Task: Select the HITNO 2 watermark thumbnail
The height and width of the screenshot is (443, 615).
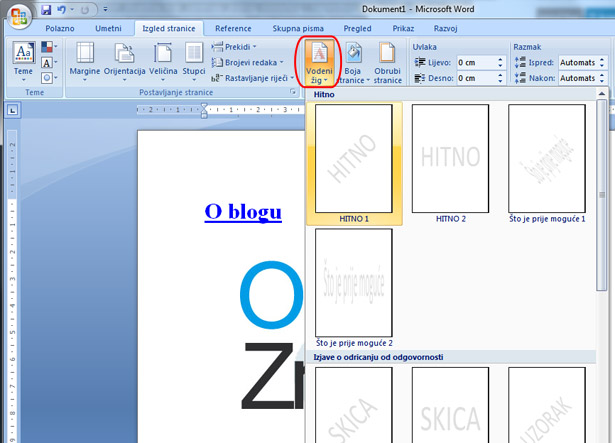Action: (x=450, y=160)
